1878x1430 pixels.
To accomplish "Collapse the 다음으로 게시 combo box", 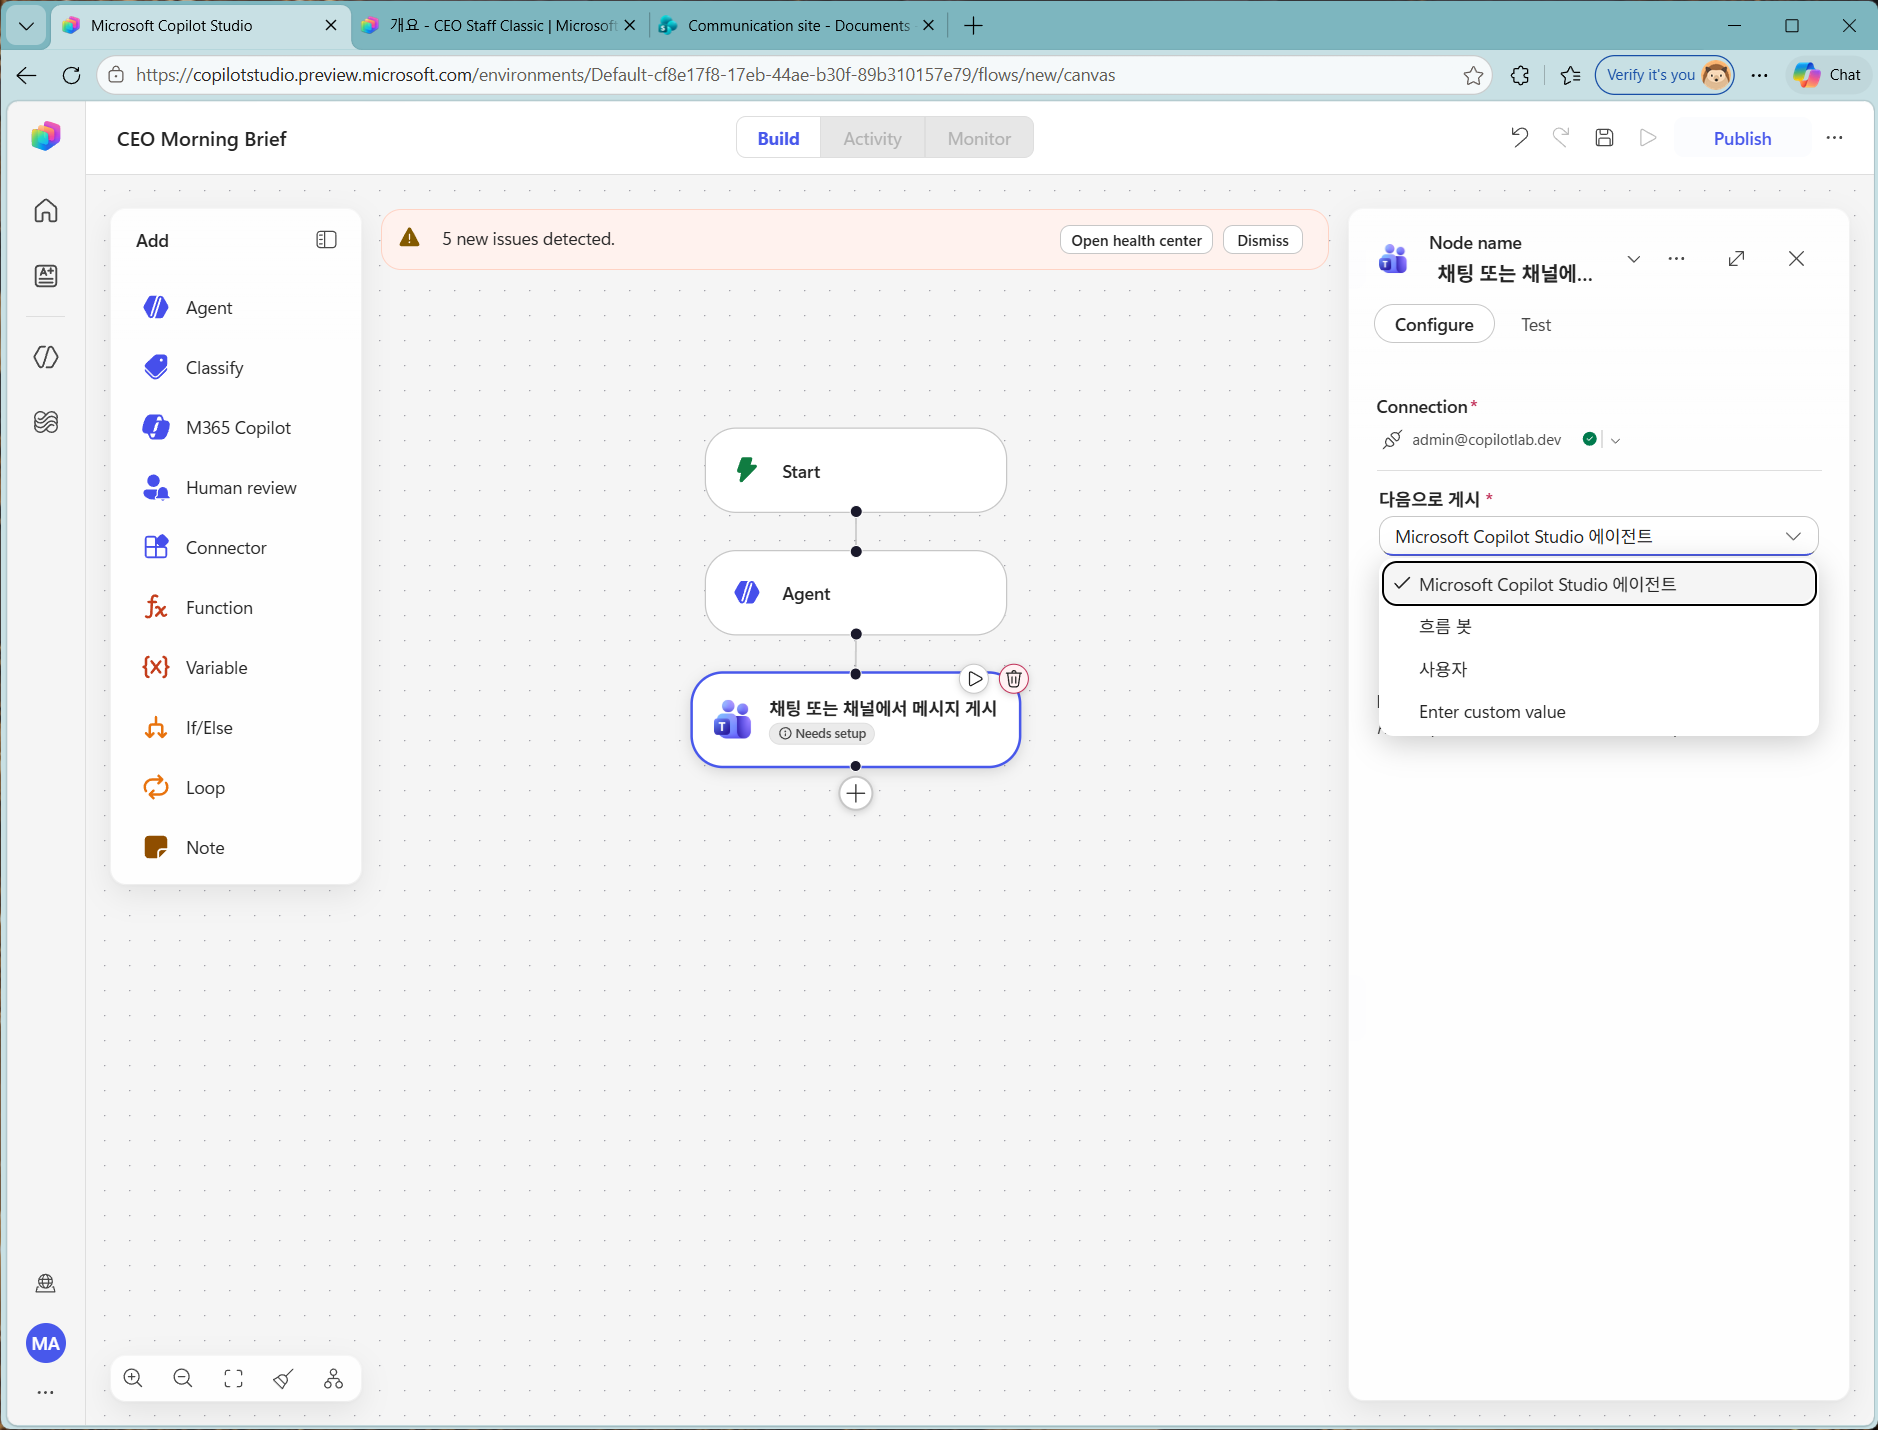I will (x=1598, y=537).
